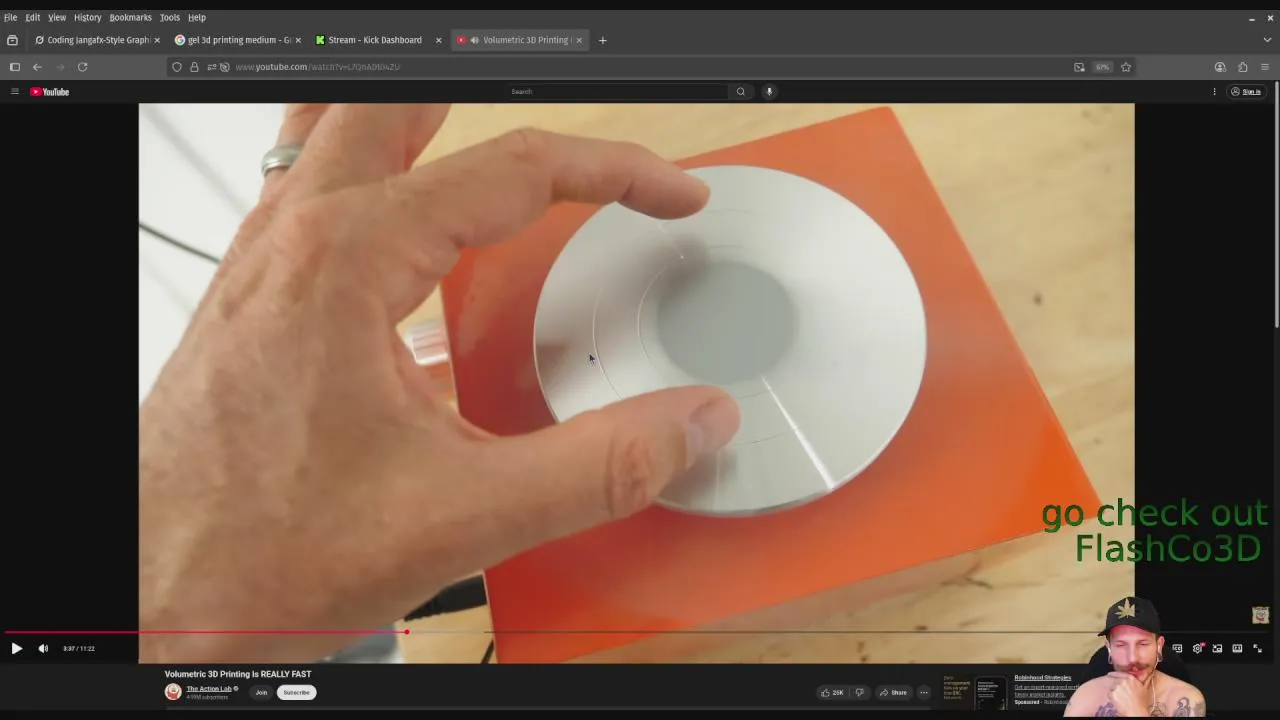The height and width of the screenshot is (720, 1280).
Task: Dislike the video
Action: 859,692
